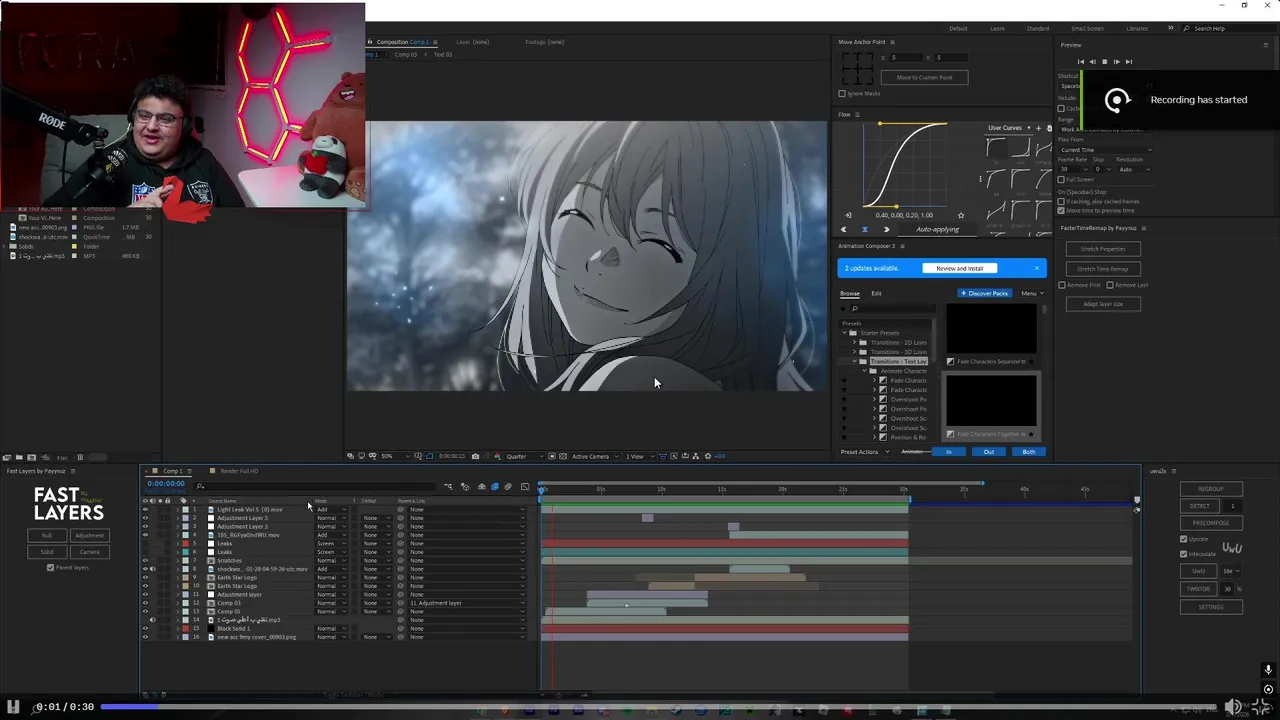Toggle Move time to preview time checkbox
Viewport: 1280px width, 720px height.
tap(1062, 210)
